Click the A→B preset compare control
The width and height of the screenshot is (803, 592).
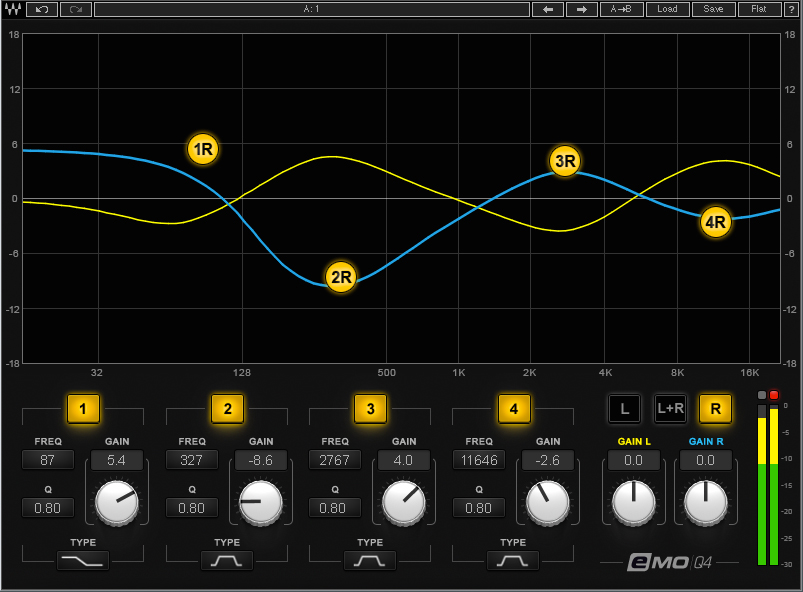621,9
